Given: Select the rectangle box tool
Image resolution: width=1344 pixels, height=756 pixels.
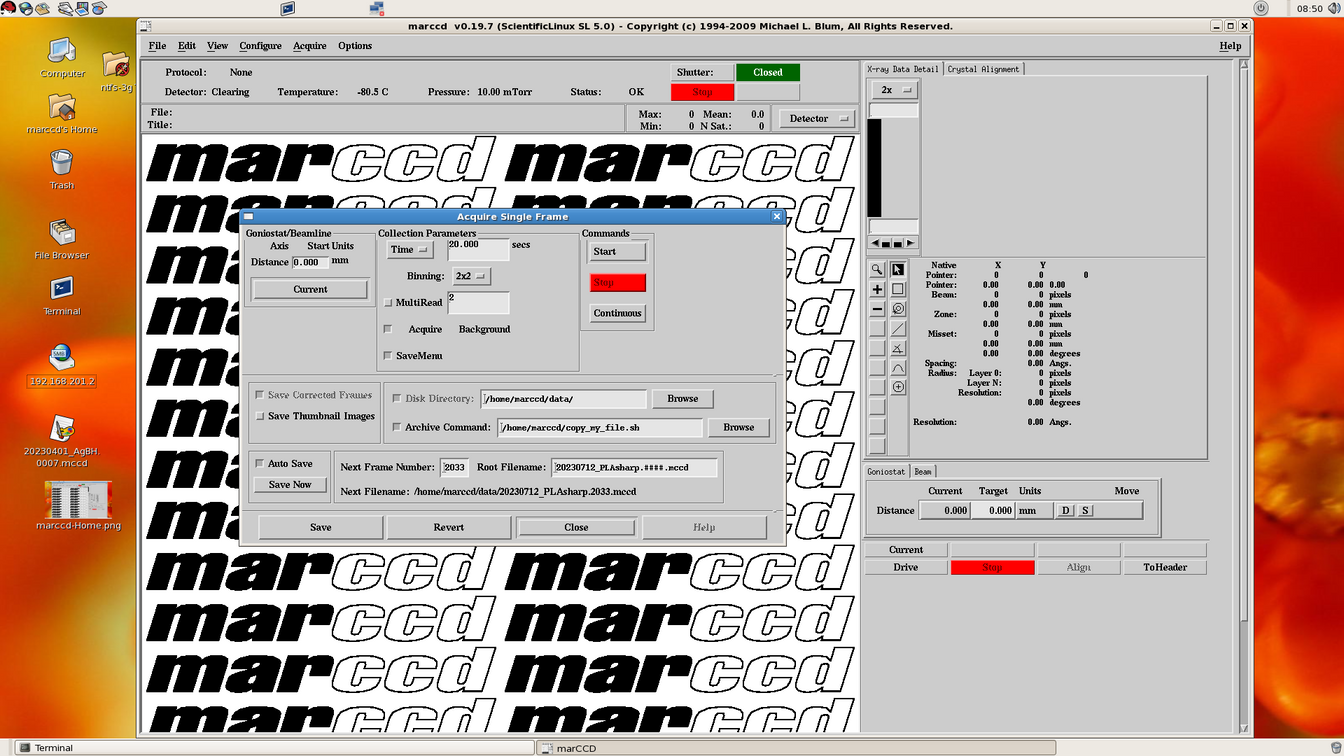Looking at the screenshot, I should (898, 289).
